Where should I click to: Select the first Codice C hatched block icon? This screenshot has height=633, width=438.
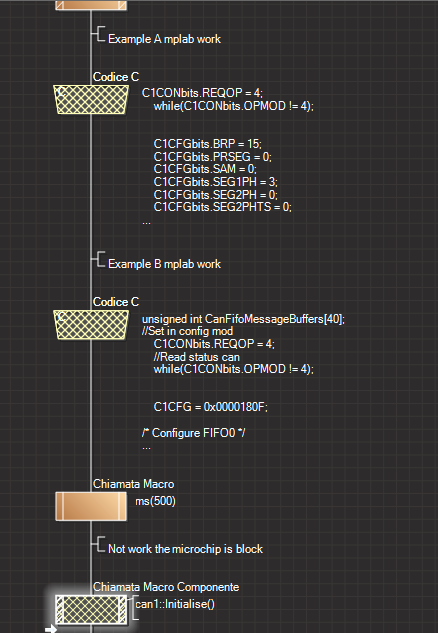click(x=91, y=100)
